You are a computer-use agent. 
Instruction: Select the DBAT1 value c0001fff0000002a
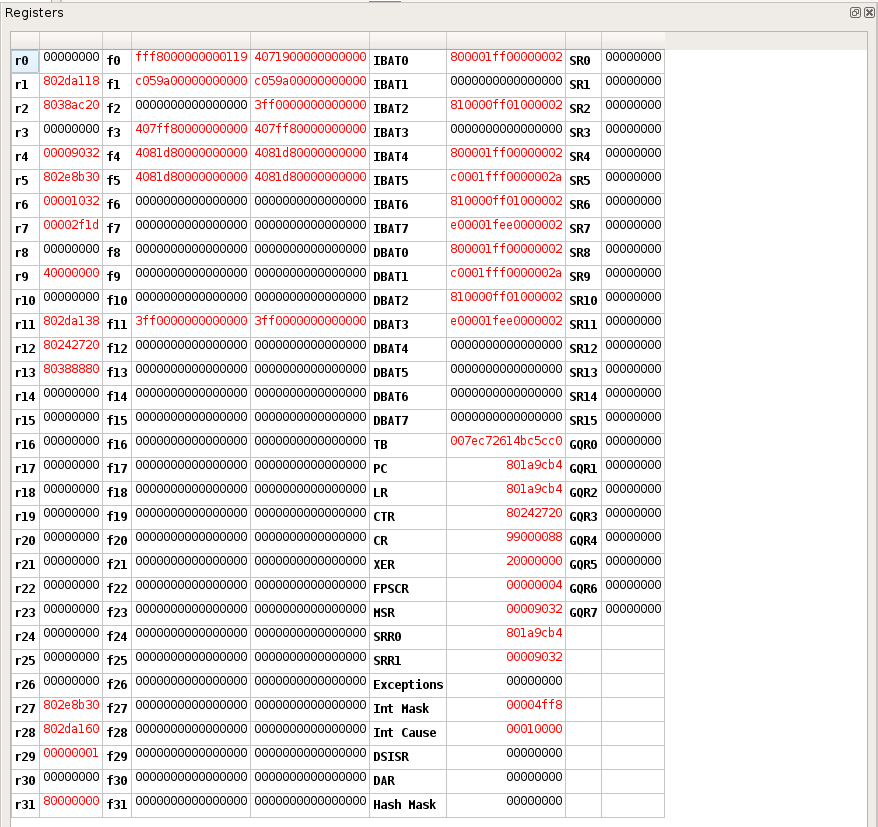coord(506,273)
